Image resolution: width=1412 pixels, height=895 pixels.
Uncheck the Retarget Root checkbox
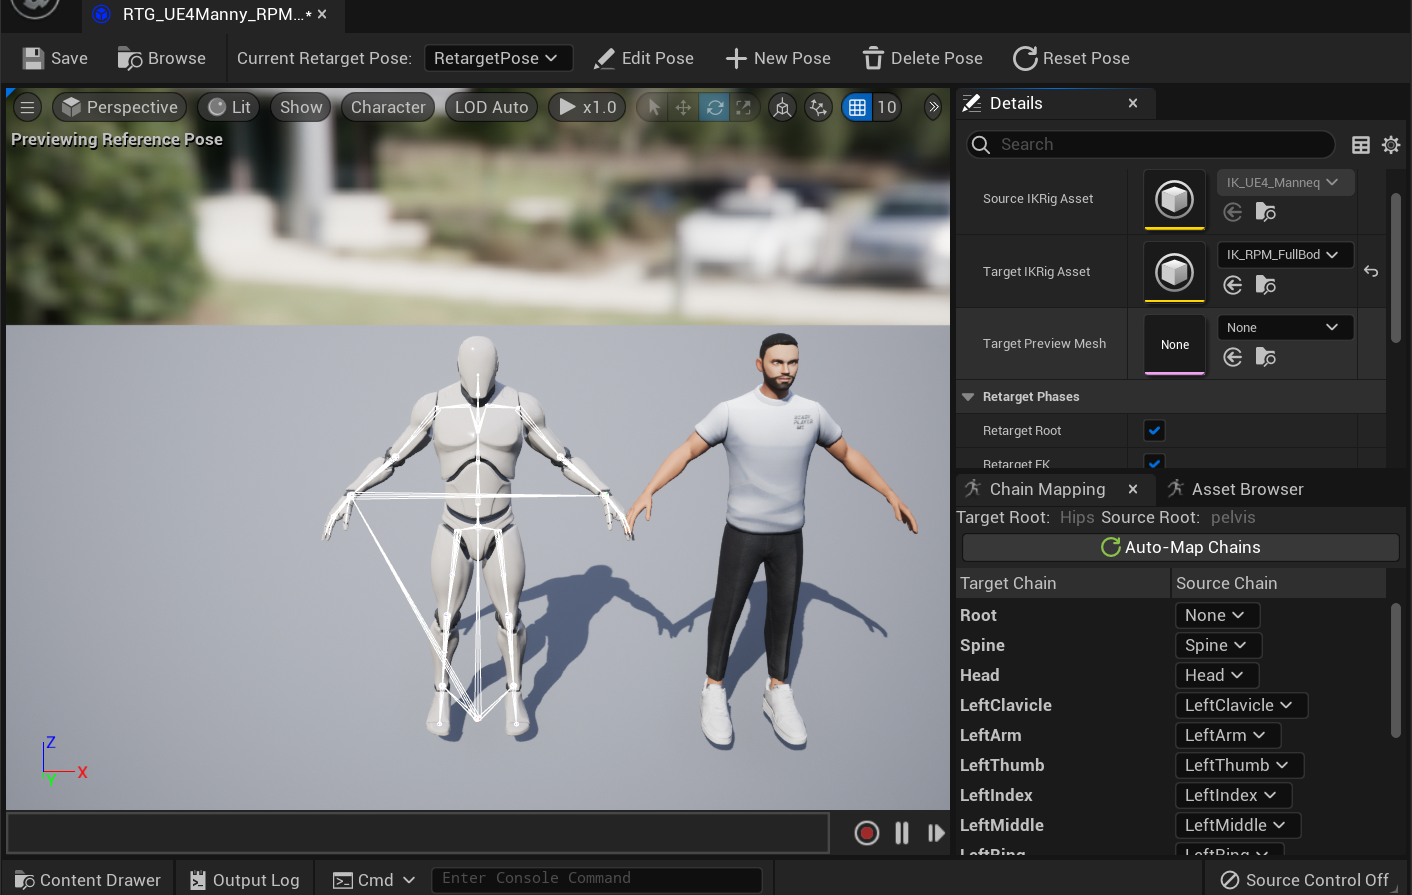point(1153,430)
